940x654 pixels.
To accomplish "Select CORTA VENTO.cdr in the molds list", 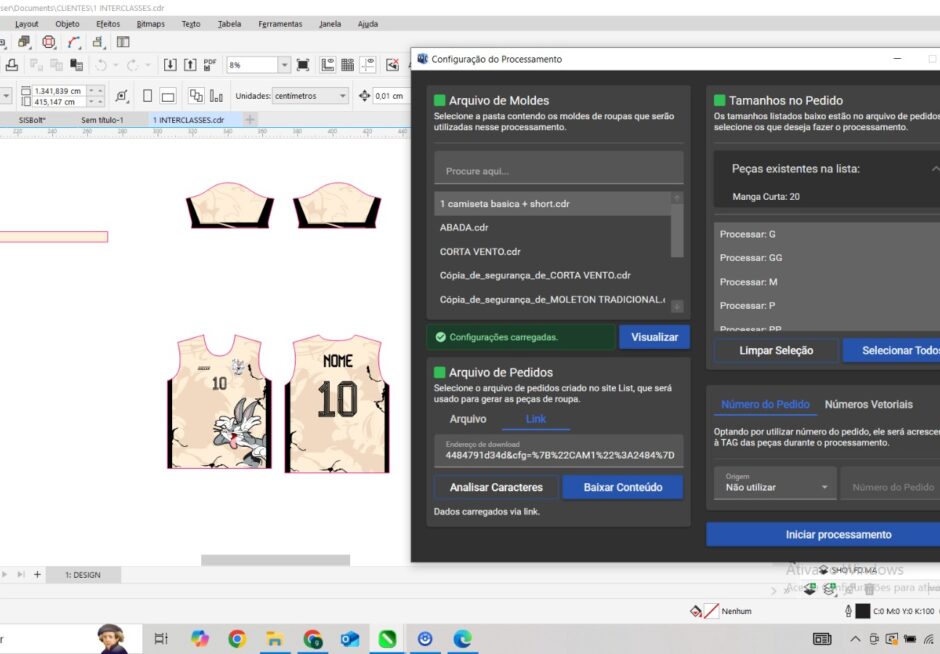I will point(552,252).
